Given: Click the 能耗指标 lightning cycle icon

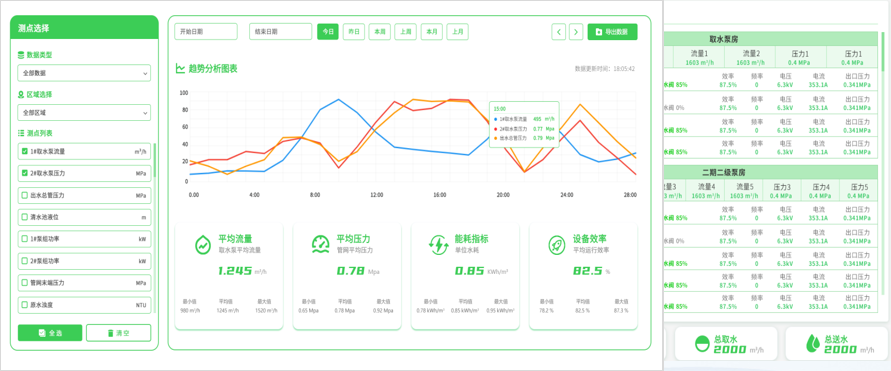Looking at the screenshot, I should (x=439, y=244).
